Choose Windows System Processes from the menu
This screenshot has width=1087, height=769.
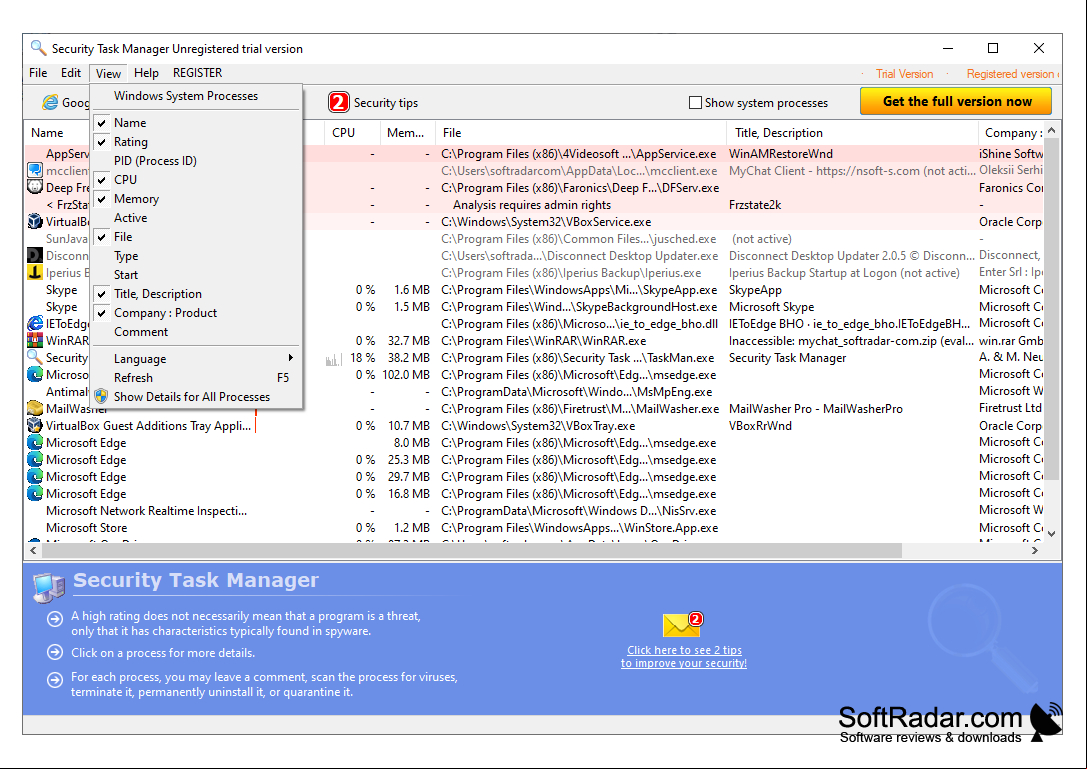196,96
